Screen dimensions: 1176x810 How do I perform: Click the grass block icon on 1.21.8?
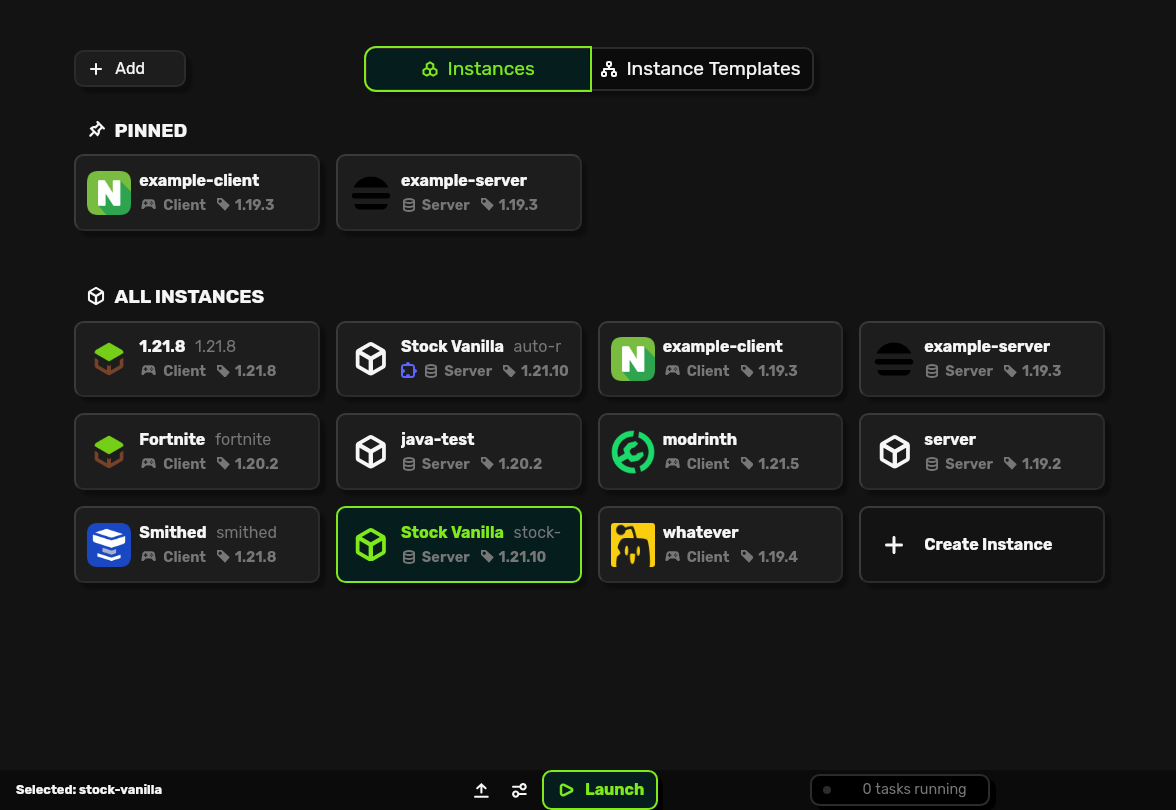point(109,358)
